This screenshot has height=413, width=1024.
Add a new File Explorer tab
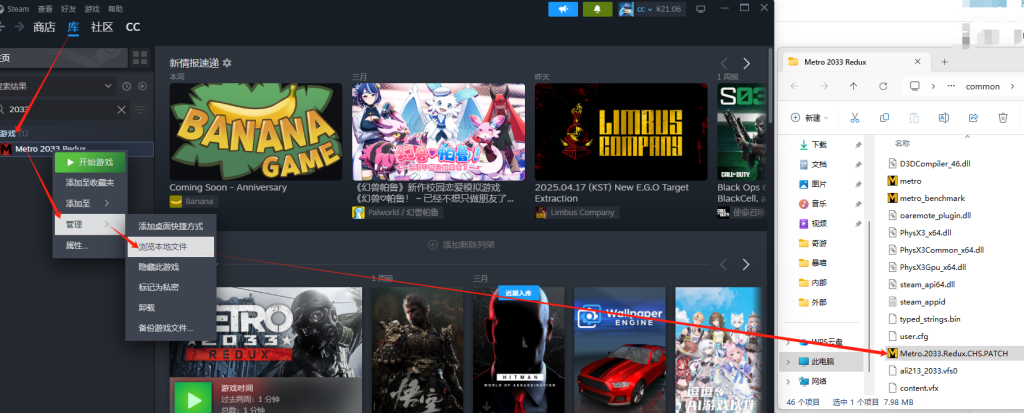tap(944, 62)
